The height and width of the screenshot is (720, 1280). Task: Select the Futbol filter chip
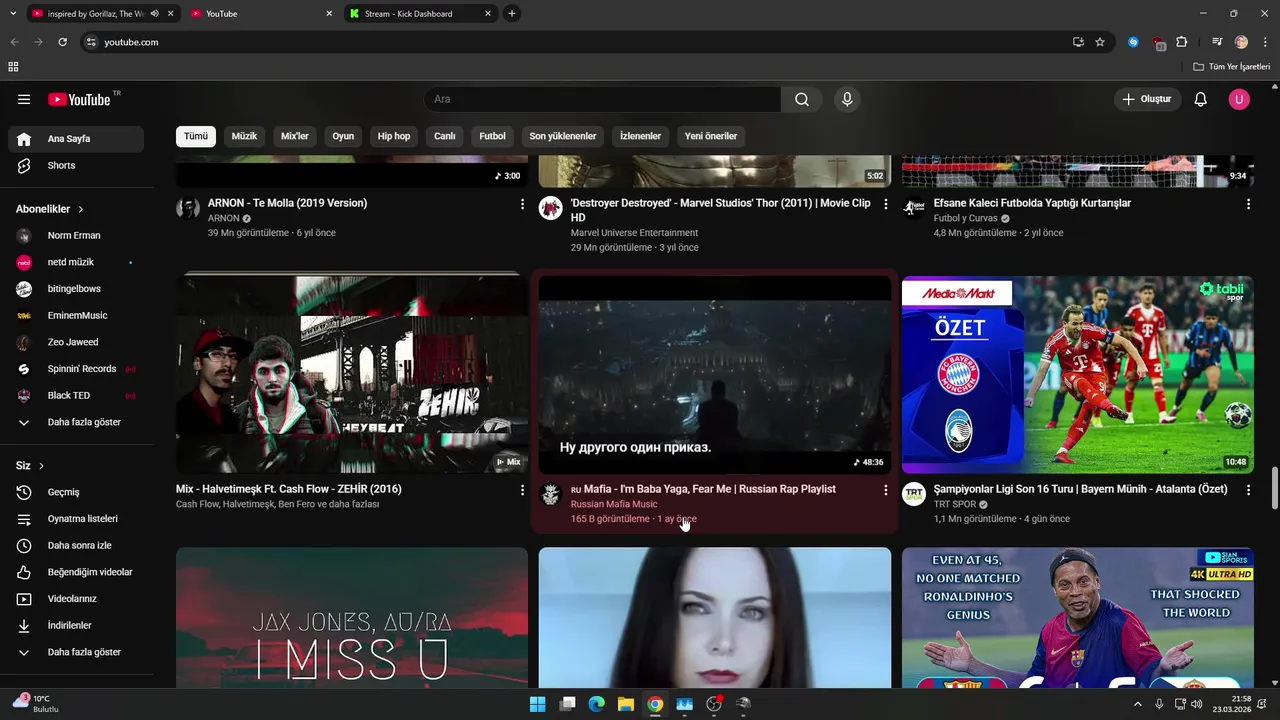492,136
